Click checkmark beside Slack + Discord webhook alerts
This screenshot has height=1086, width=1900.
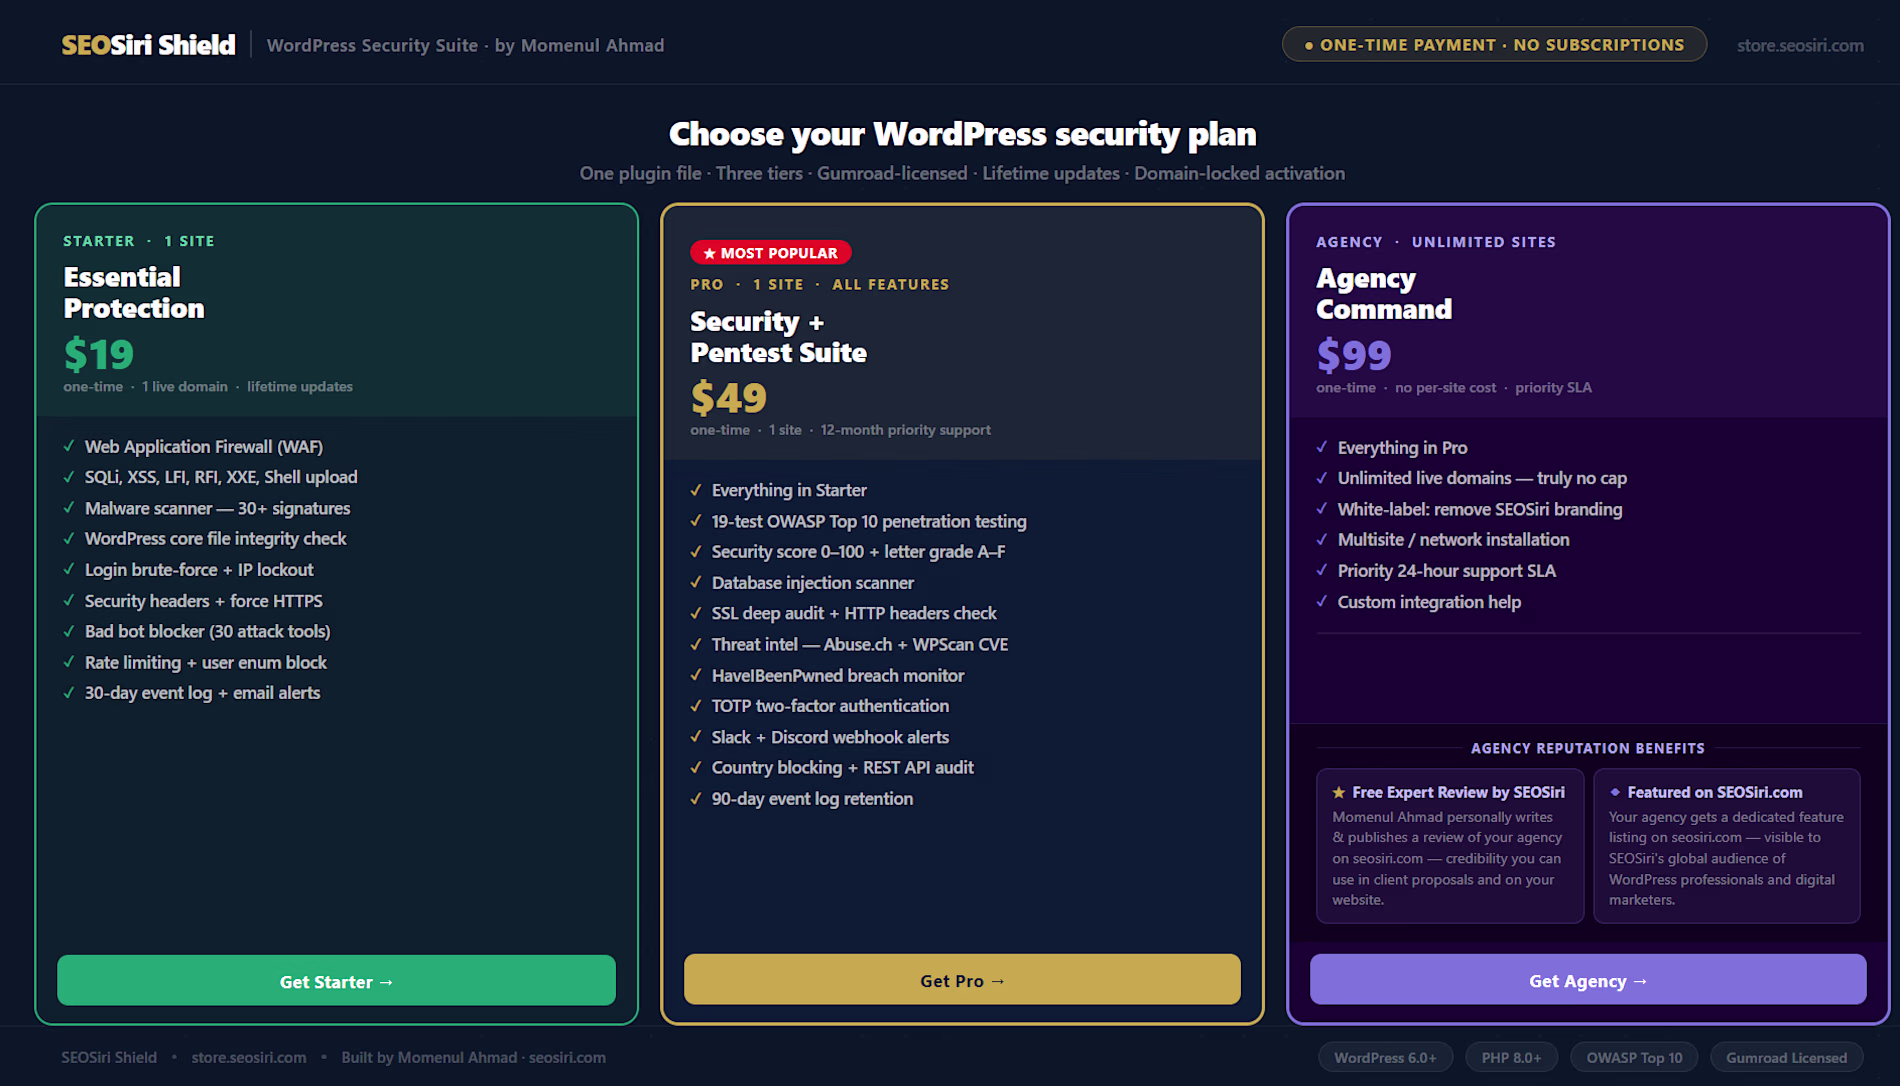pyautogui.click(x=696, y=737)
